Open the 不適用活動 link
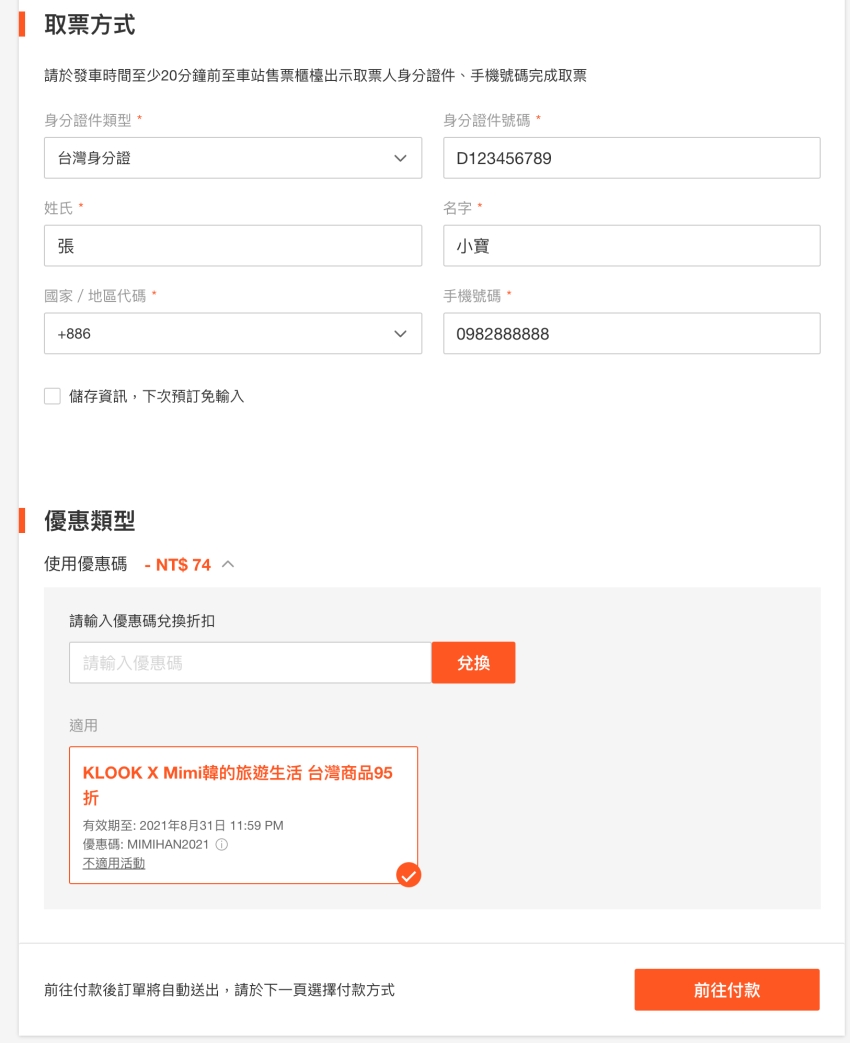850x1043 pixels. click(x=114, y=863)
